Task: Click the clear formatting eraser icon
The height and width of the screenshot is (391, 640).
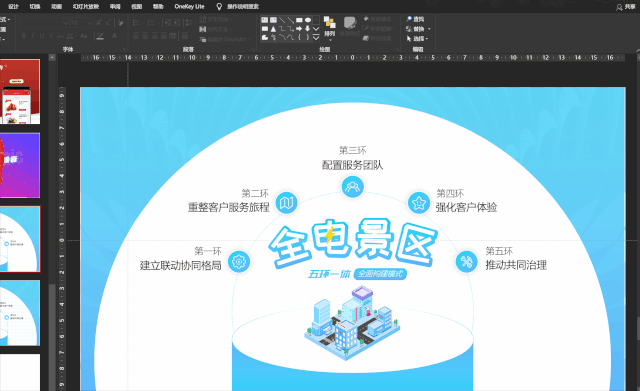Action: pyautogui.click(x=120, y=23)
